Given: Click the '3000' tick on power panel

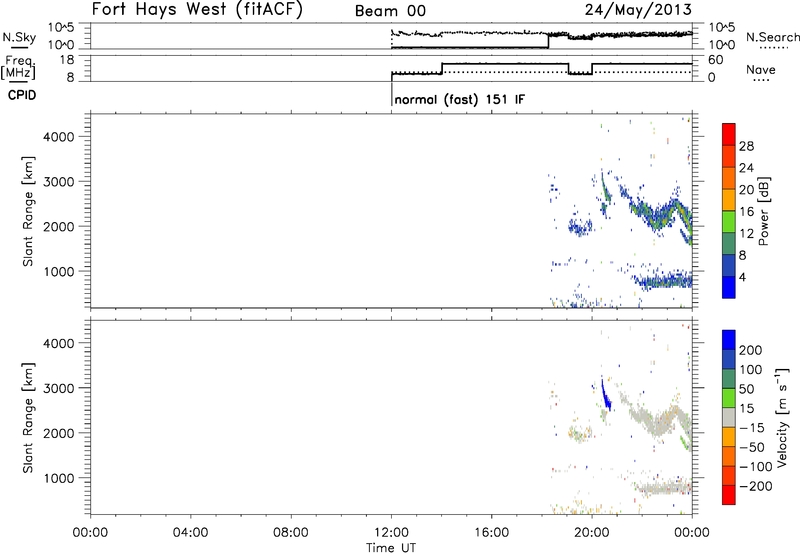Looking at the screenshot, I should point(58,182).
